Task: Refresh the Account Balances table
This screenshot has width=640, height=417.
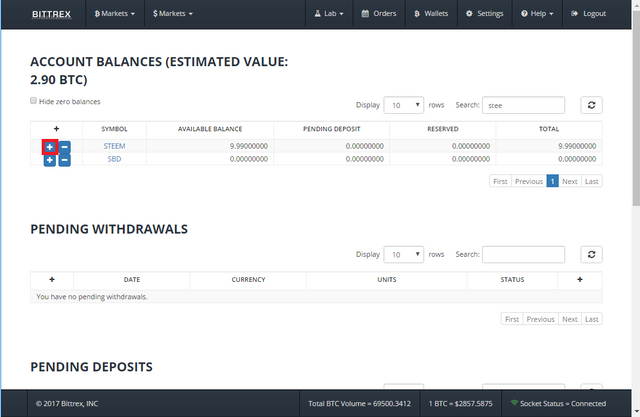Action: 591,105
